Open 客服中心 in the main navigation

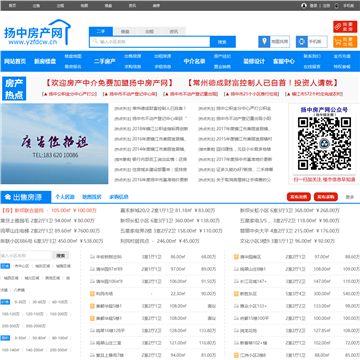tap(284, 61)
